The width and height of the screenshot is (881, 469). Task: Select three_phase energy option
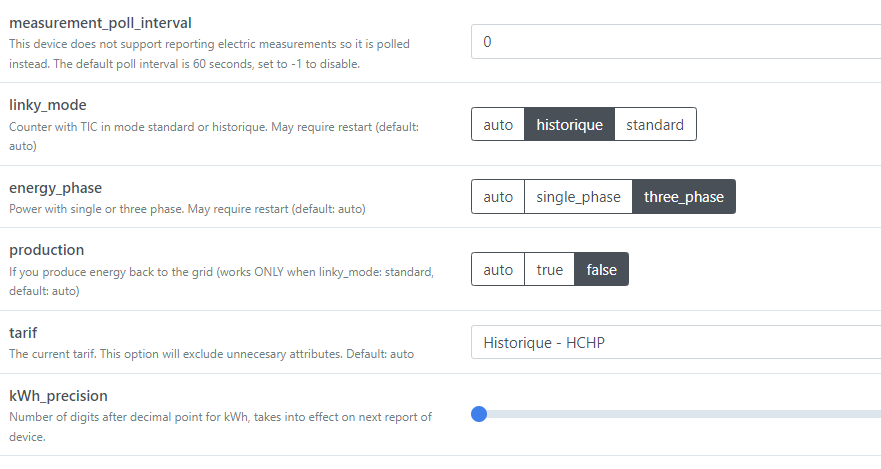683,197
